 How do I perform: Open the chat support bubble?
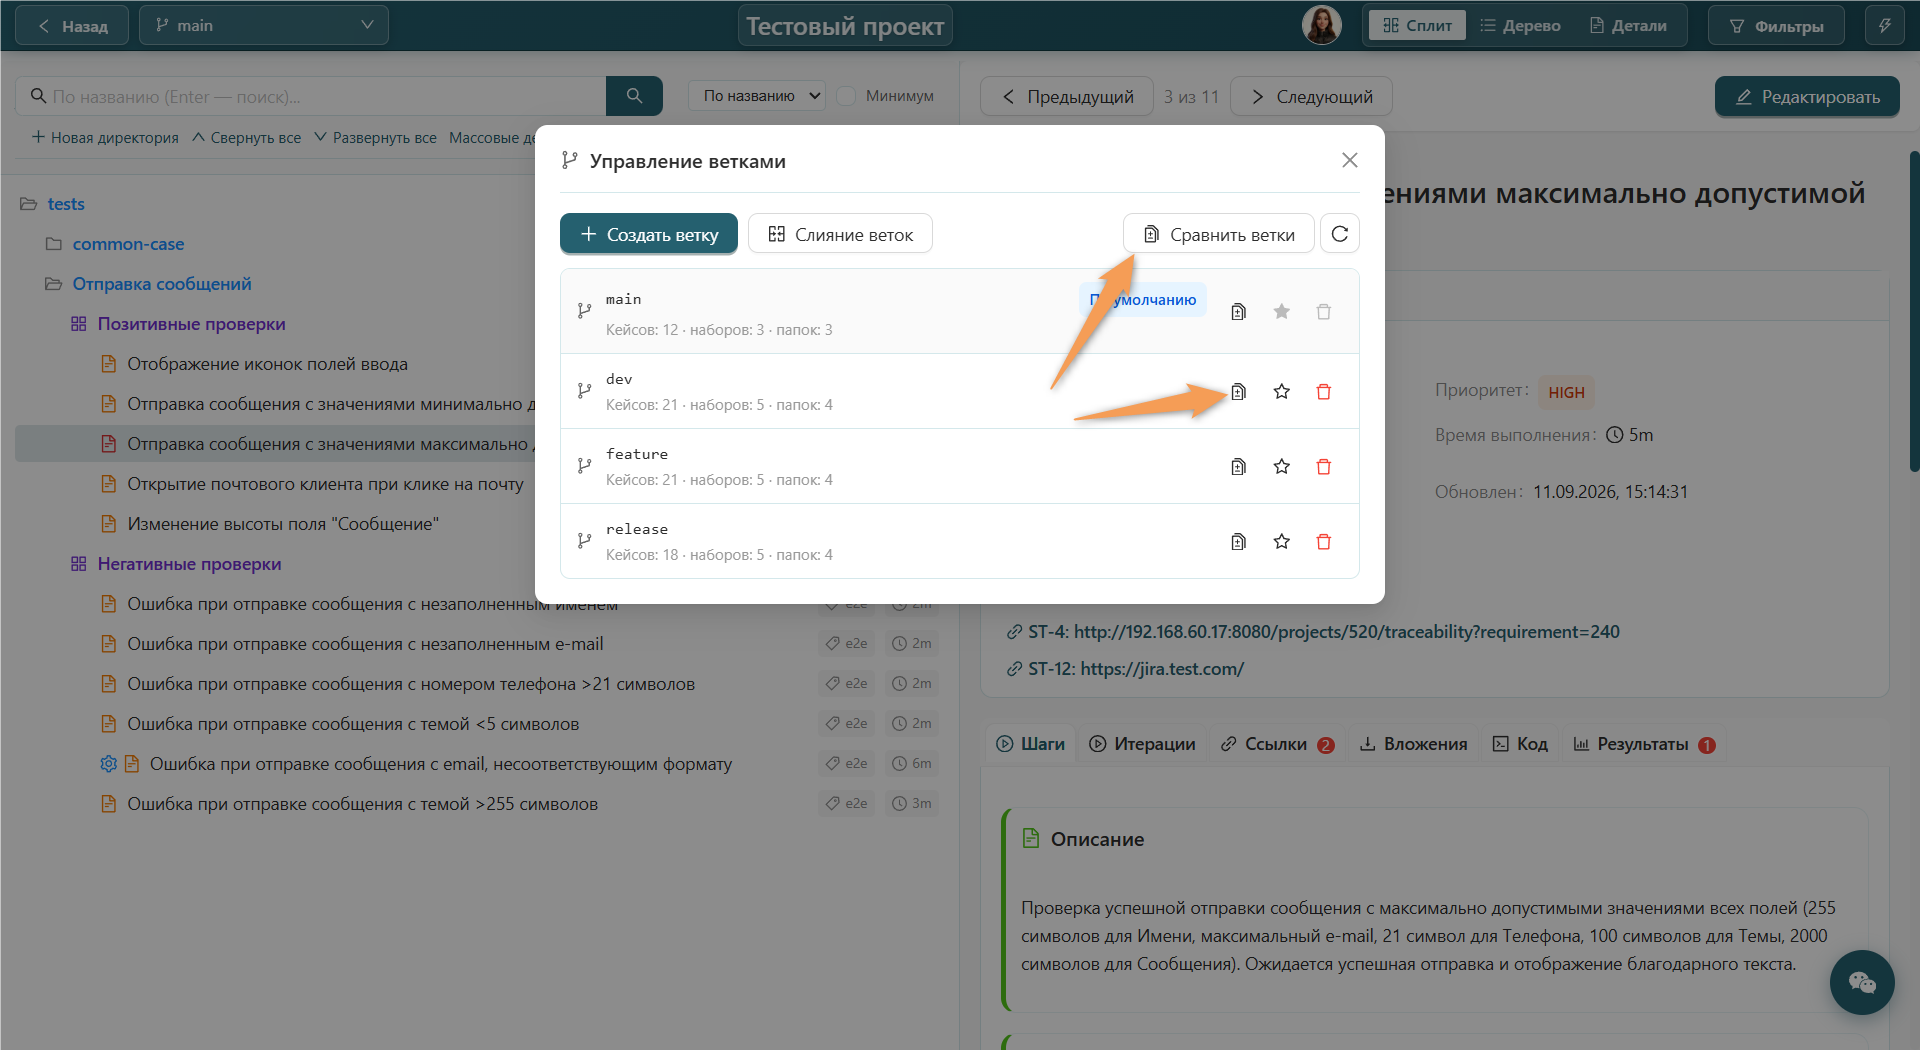pos(1862,982)
